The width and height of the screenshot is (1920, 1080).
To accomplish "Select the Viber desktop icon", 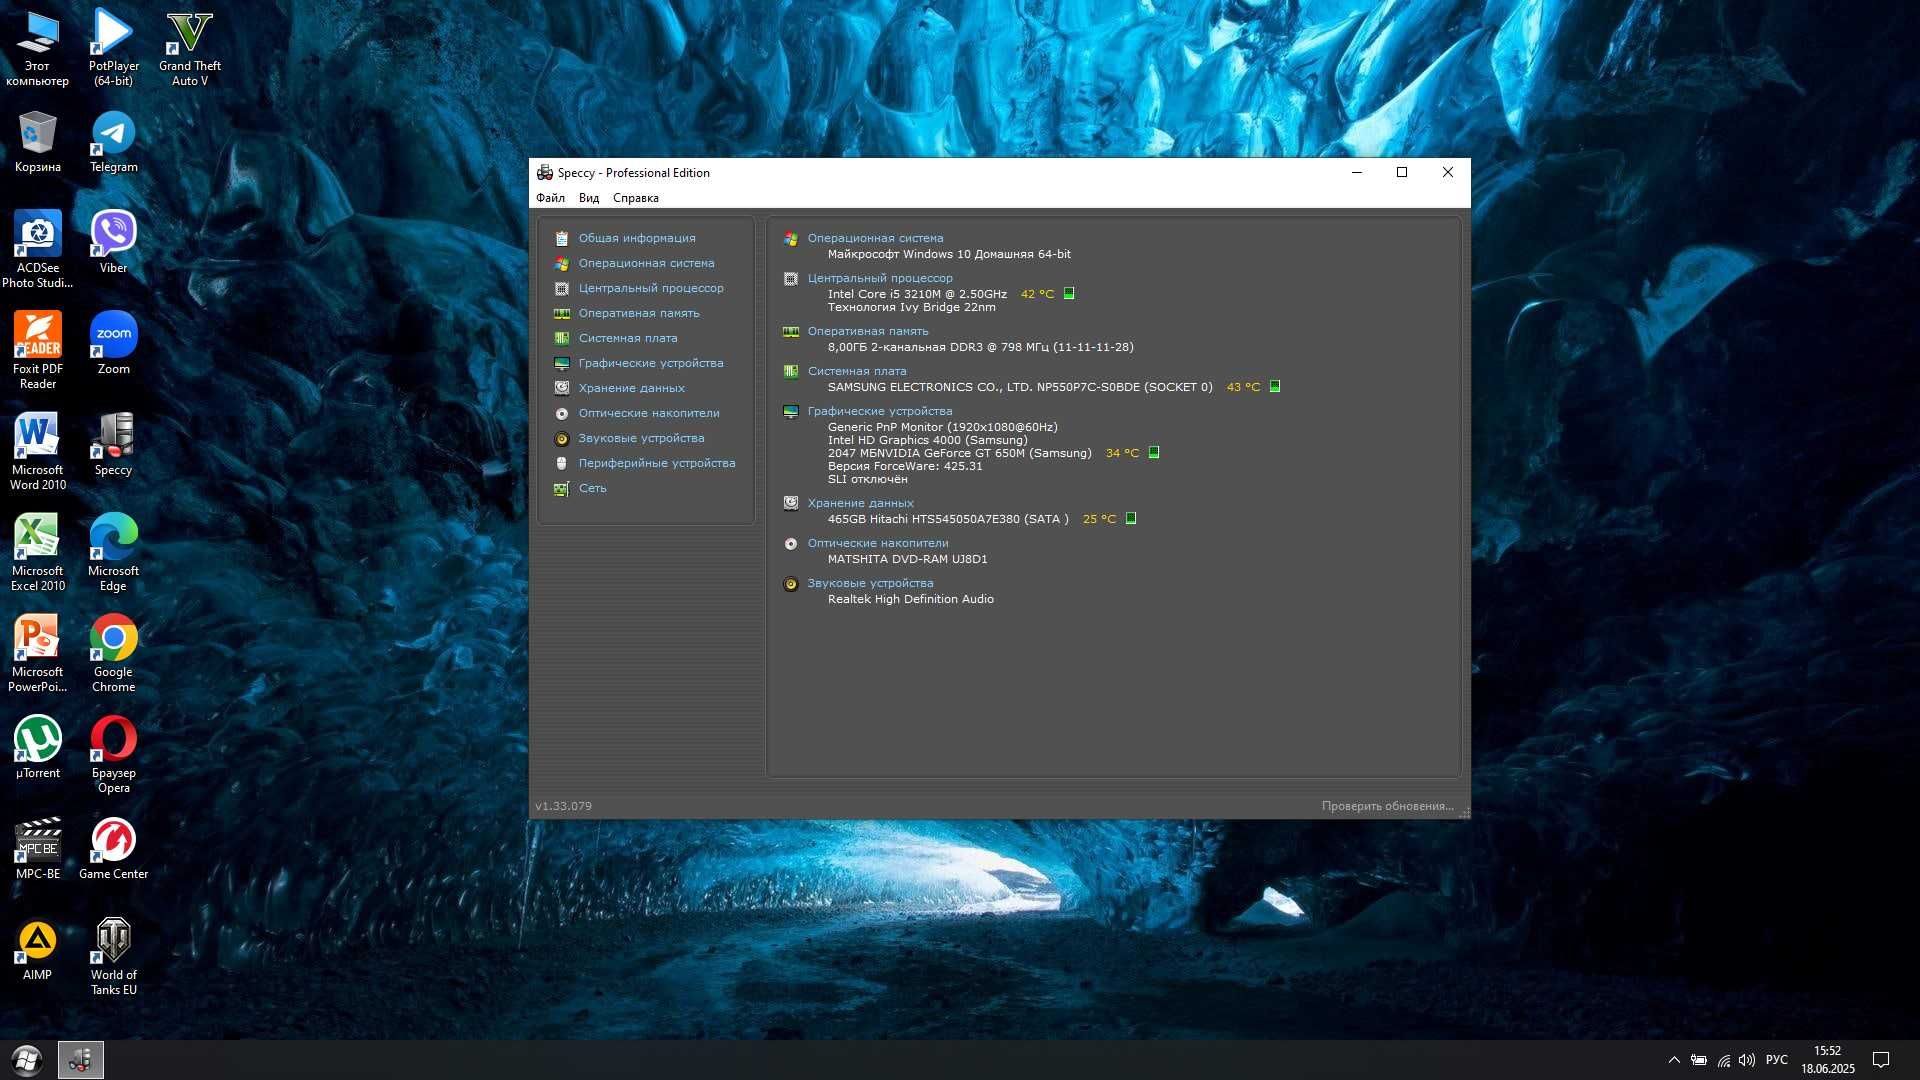I will (x=113, y=242).
